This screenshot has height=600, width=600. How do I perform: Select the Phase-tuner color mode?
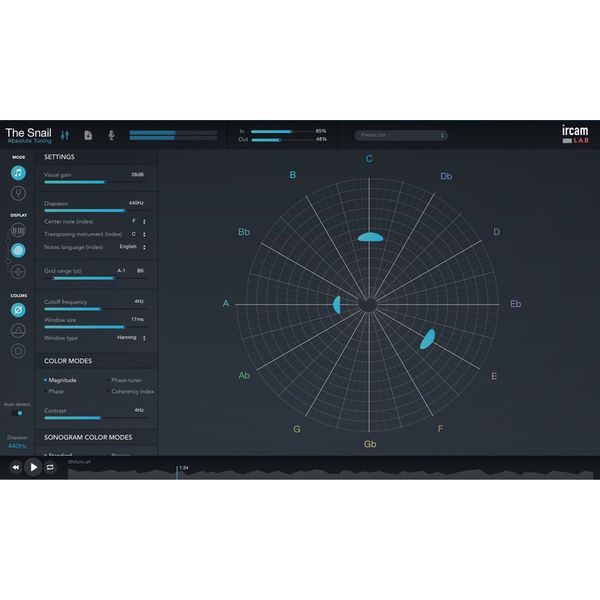tap(125, 380)
